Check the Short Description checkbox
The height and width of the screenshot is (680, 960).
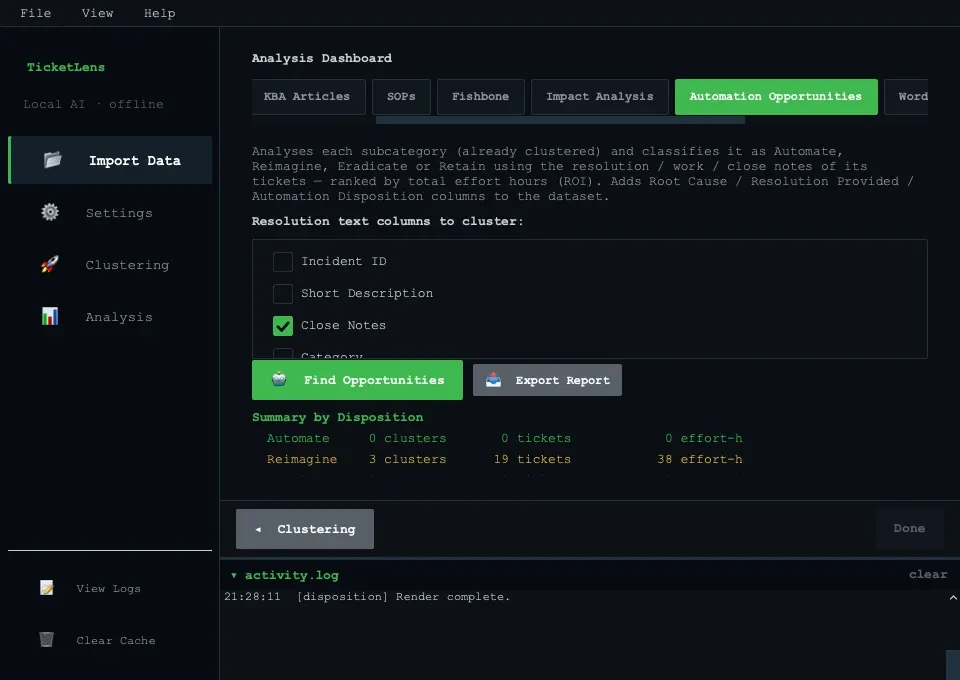pyautogui.click(x=283, y=293)
